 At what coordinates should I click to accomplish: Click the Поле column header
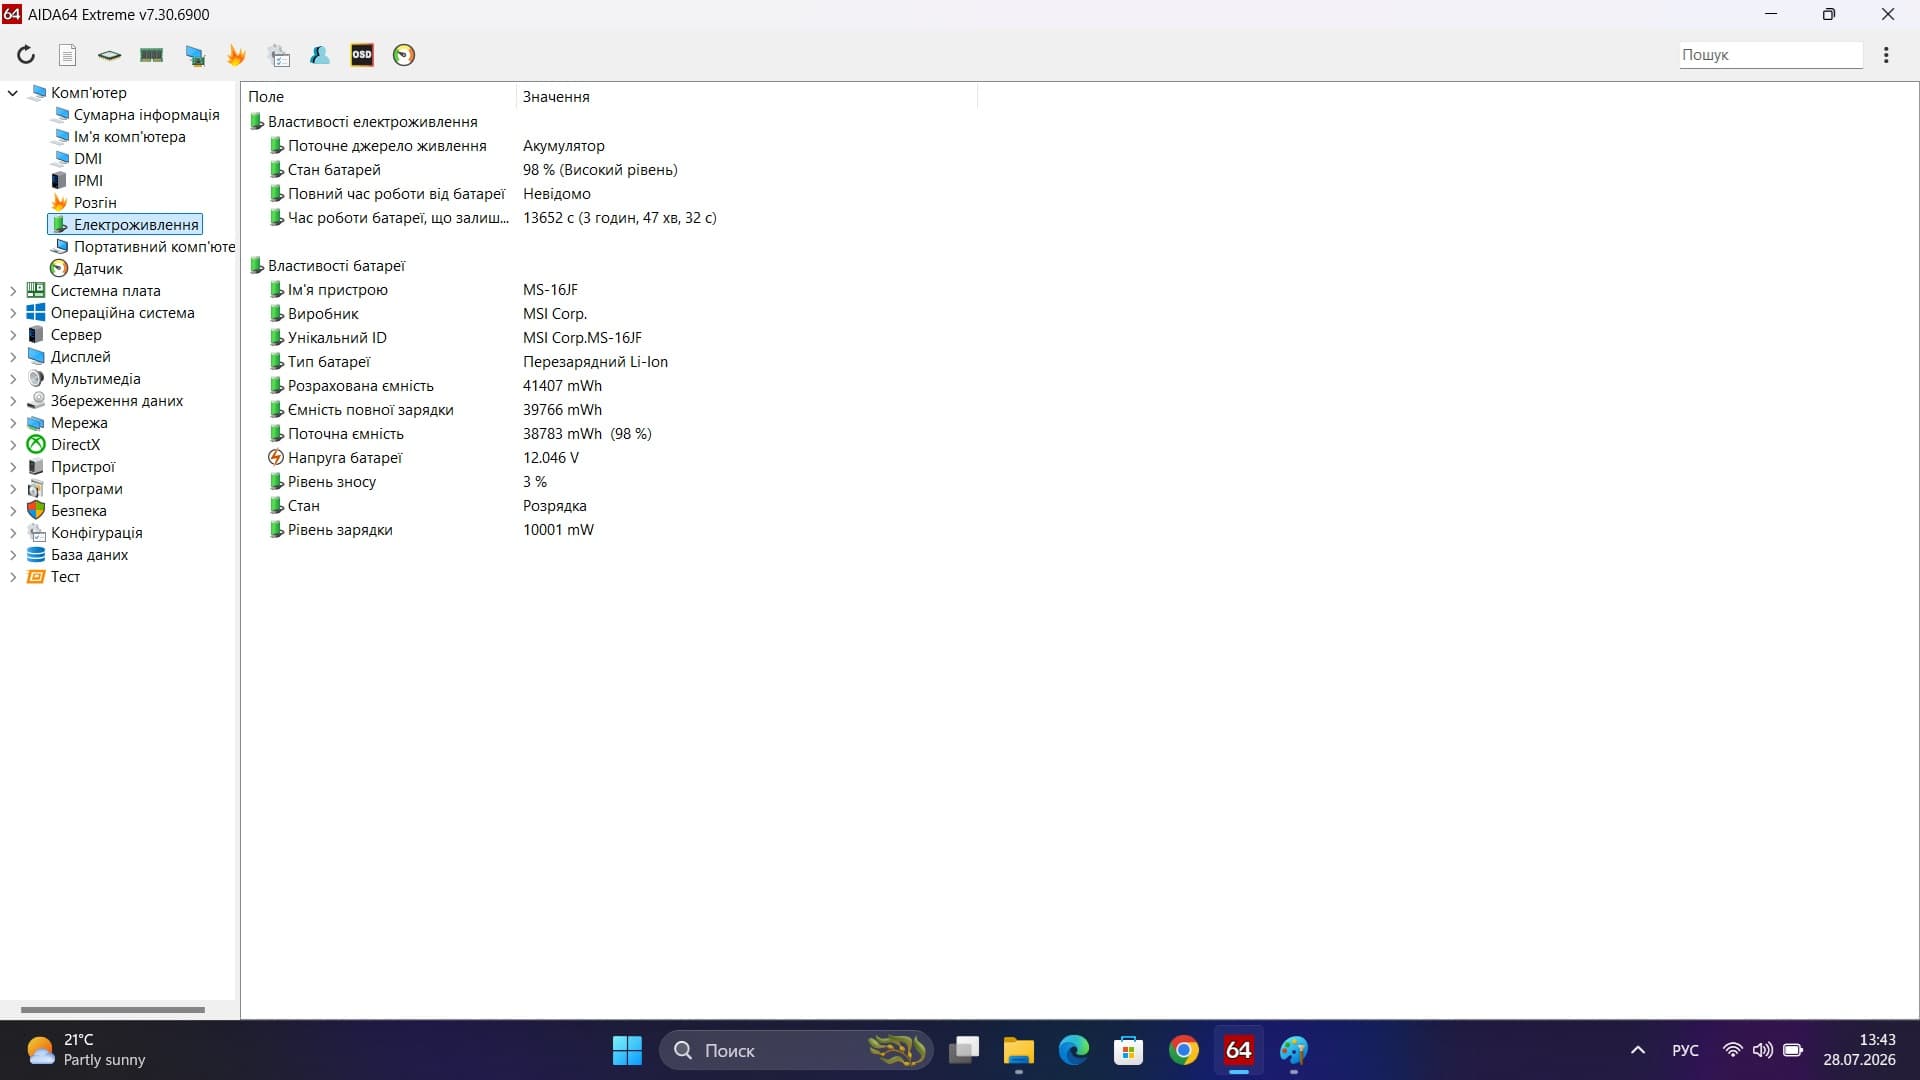coord(379,97)
